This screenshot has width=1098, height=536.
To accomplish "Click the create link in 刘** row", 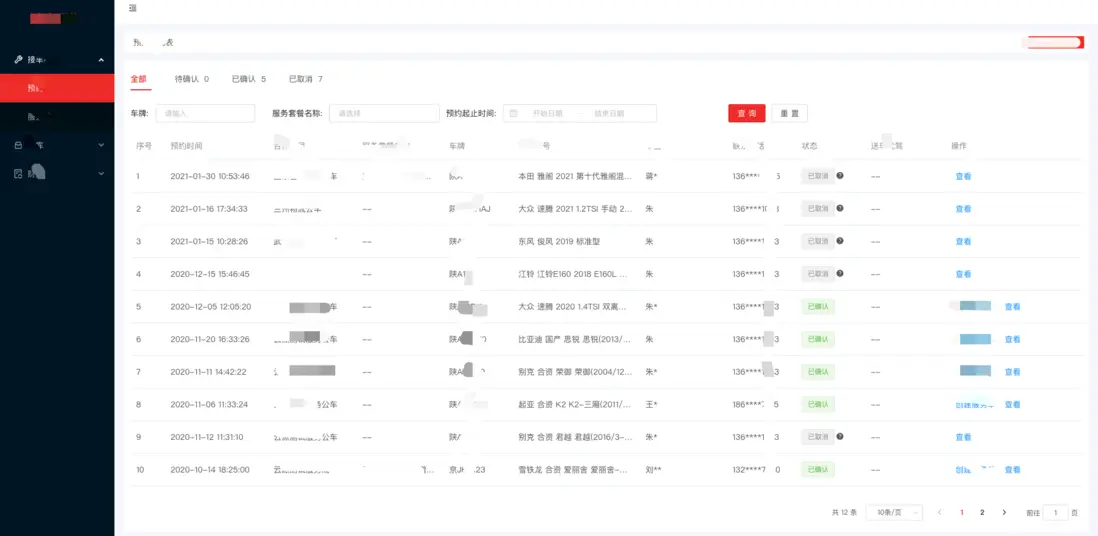I will pyautogui.click(x=975, y=469).
